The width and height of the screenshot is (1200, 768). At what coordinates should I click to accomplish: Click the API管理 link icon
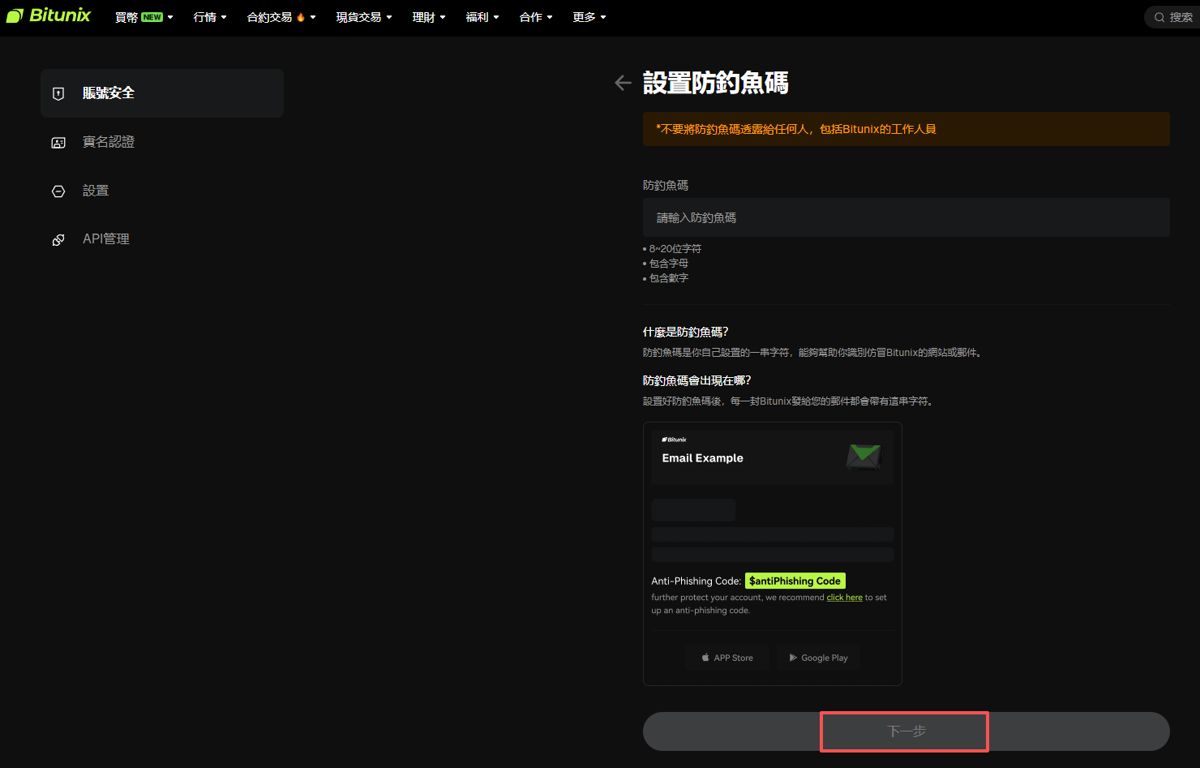58,240
